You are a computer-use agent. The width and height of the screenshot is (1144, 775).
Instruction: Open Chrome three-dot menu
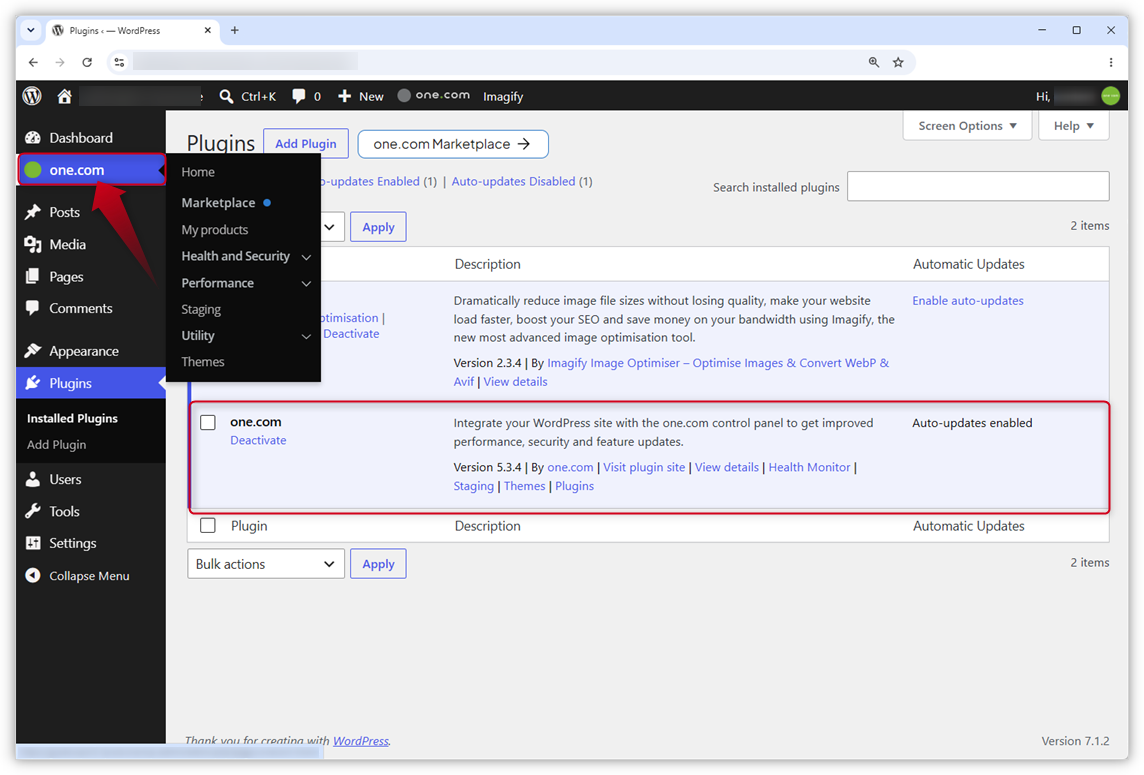1110,63
